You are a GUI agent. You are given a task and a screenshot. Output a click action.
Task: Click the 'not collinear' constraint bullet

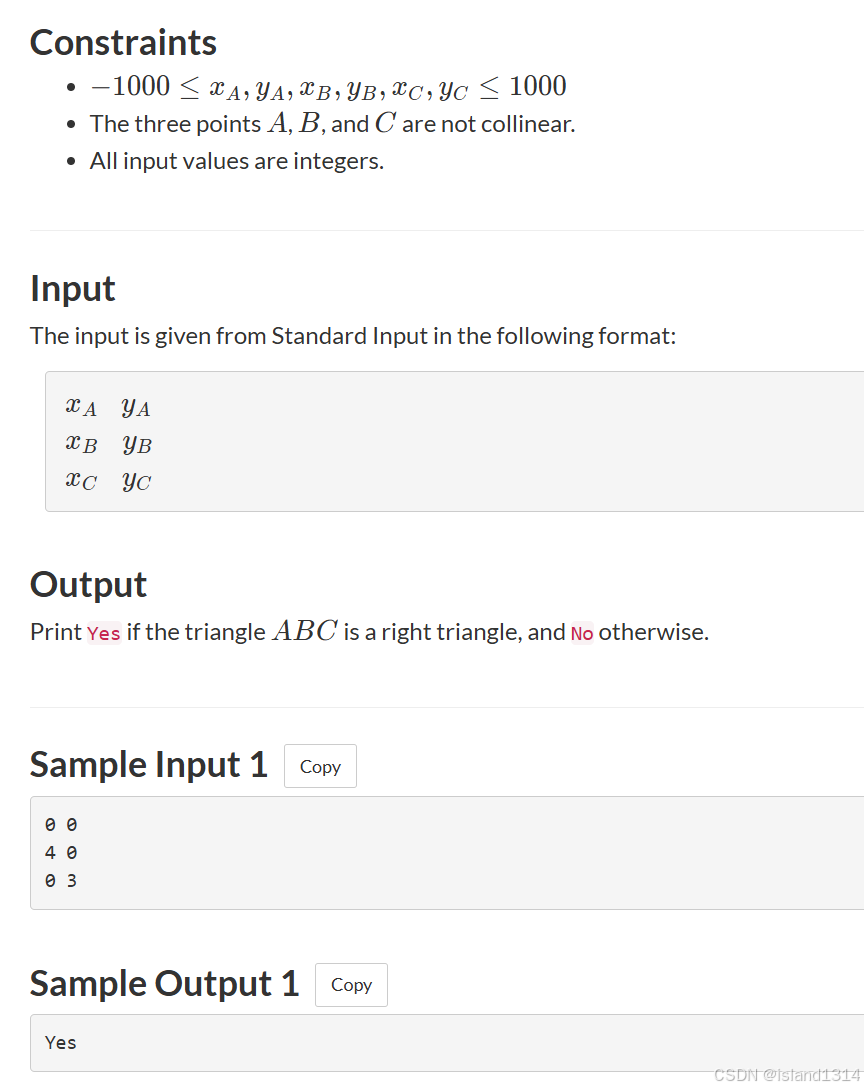[x=332, y=124]
